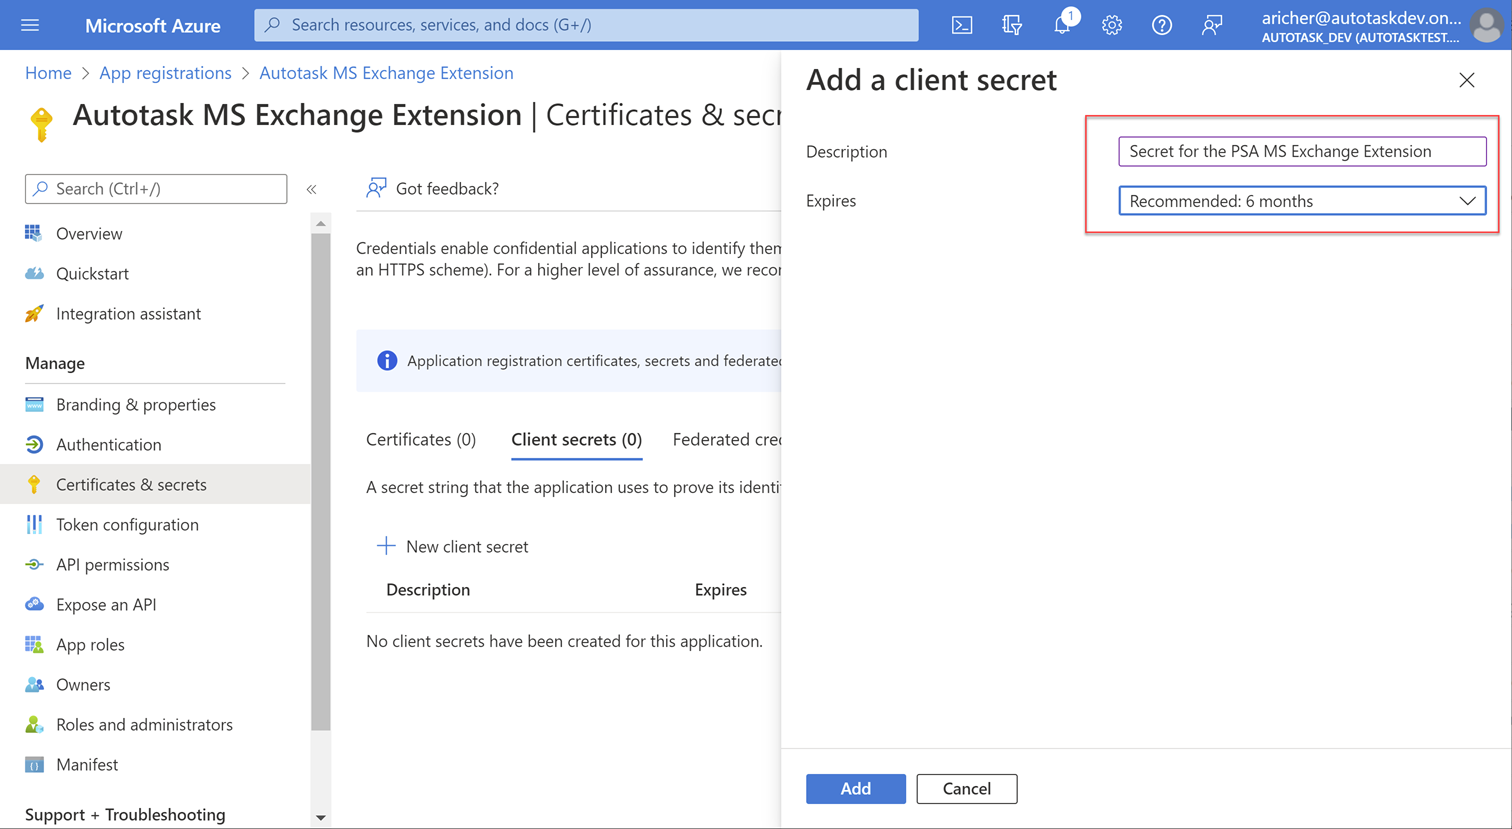Image resolution: width=1512 pixels, height=829 pixels.
Task: Open the Help question mark icon
Action: (1162, 25)
